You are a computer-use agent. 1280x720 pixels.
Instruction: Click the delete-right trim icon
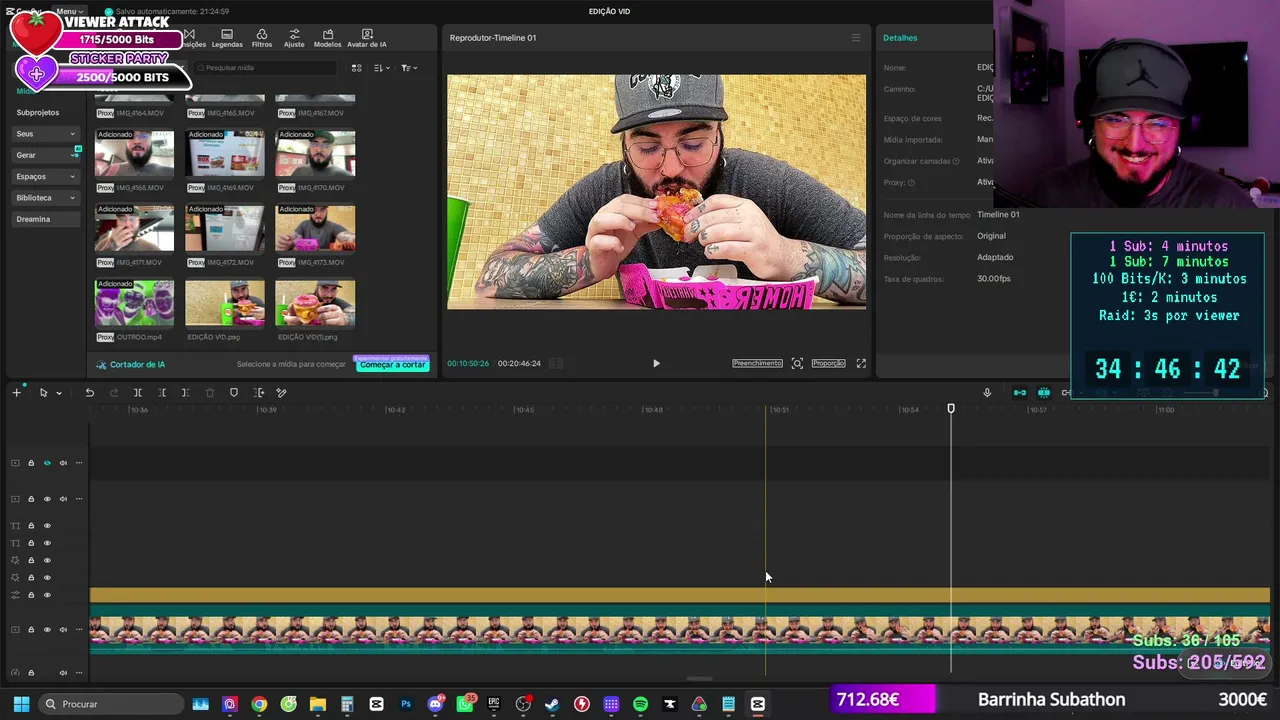pyautogui.click(x=185, y=393)
